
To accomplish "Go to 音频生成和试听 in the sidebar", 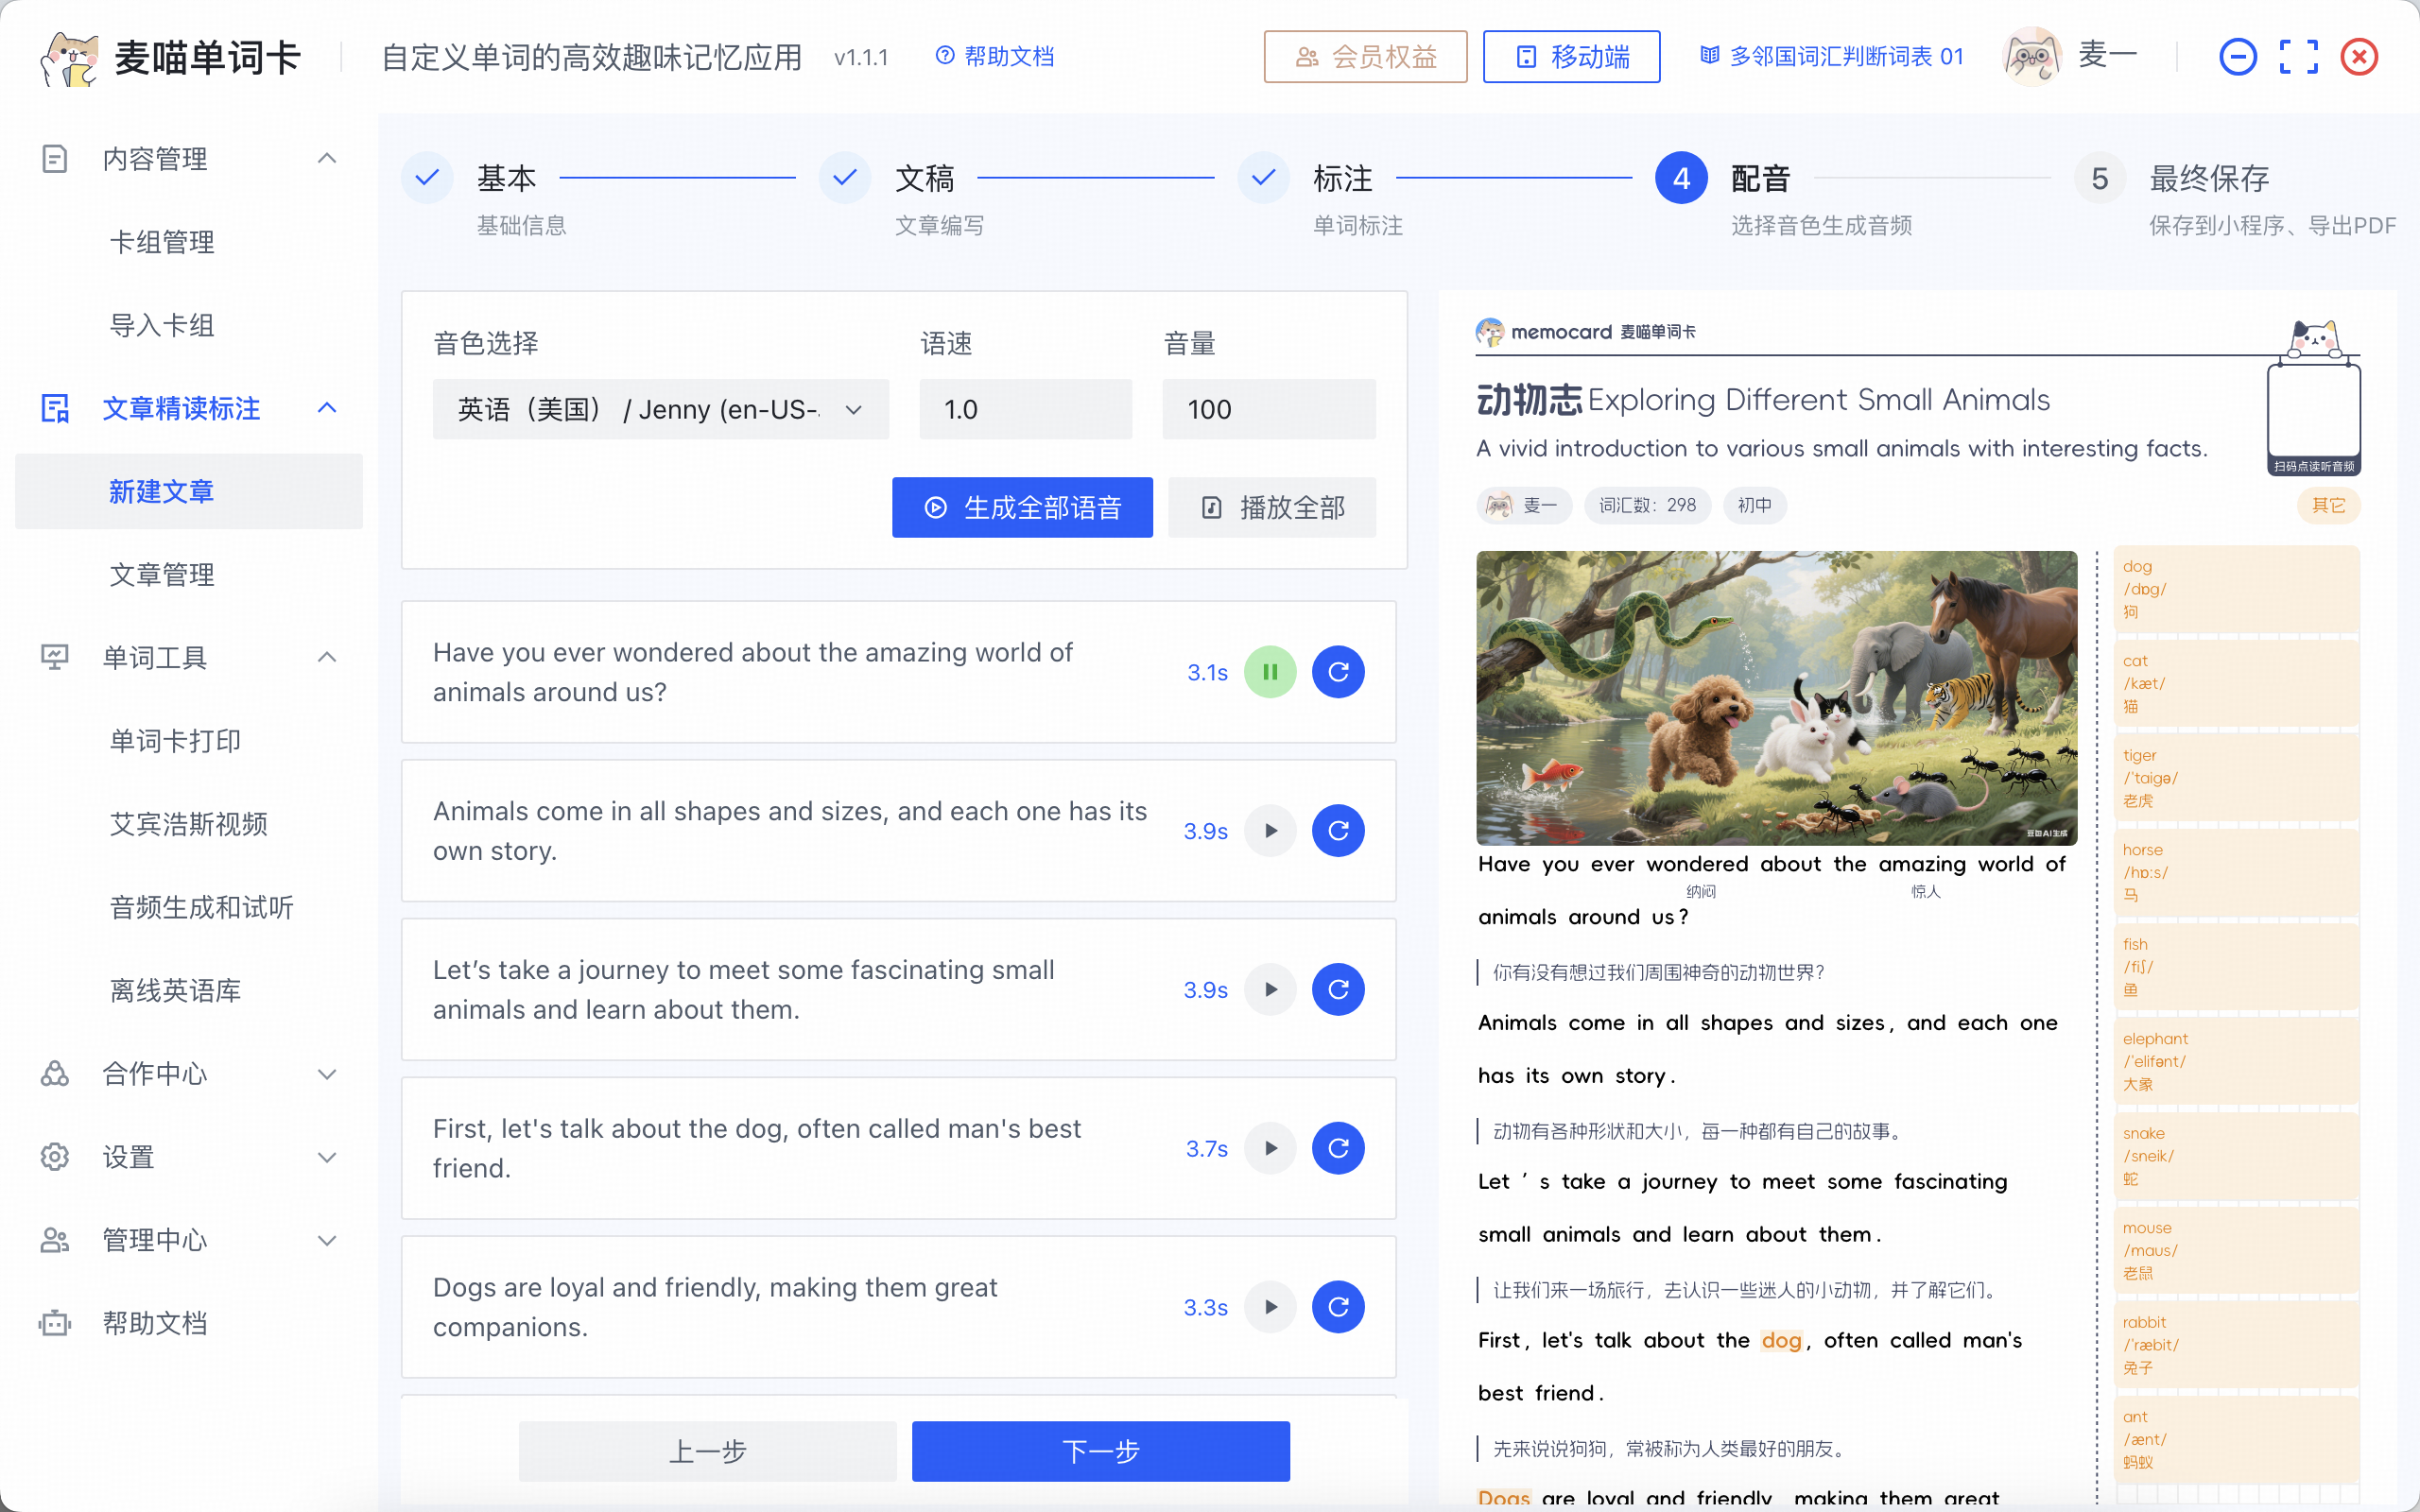I will 201,907.
